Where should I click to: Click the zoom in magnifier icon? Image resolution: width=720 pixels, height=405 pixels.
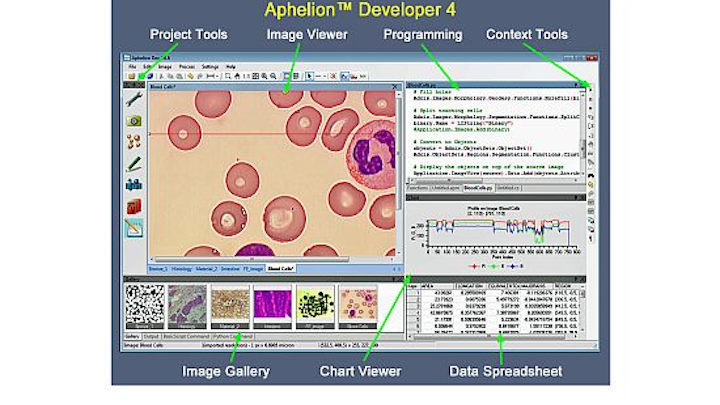pos(264,76)
